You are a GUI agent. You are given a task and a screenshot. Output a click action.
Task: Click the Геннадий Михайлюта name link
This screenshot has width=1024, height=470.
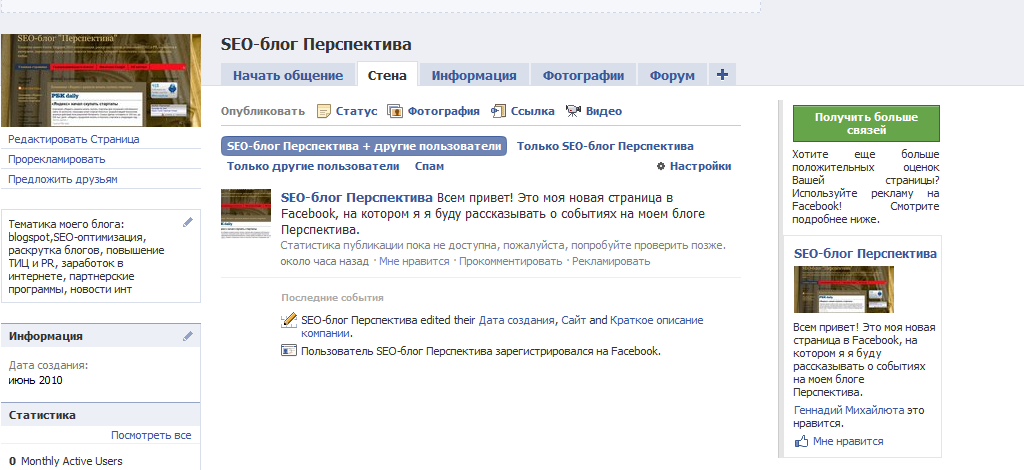coord(849,411)
